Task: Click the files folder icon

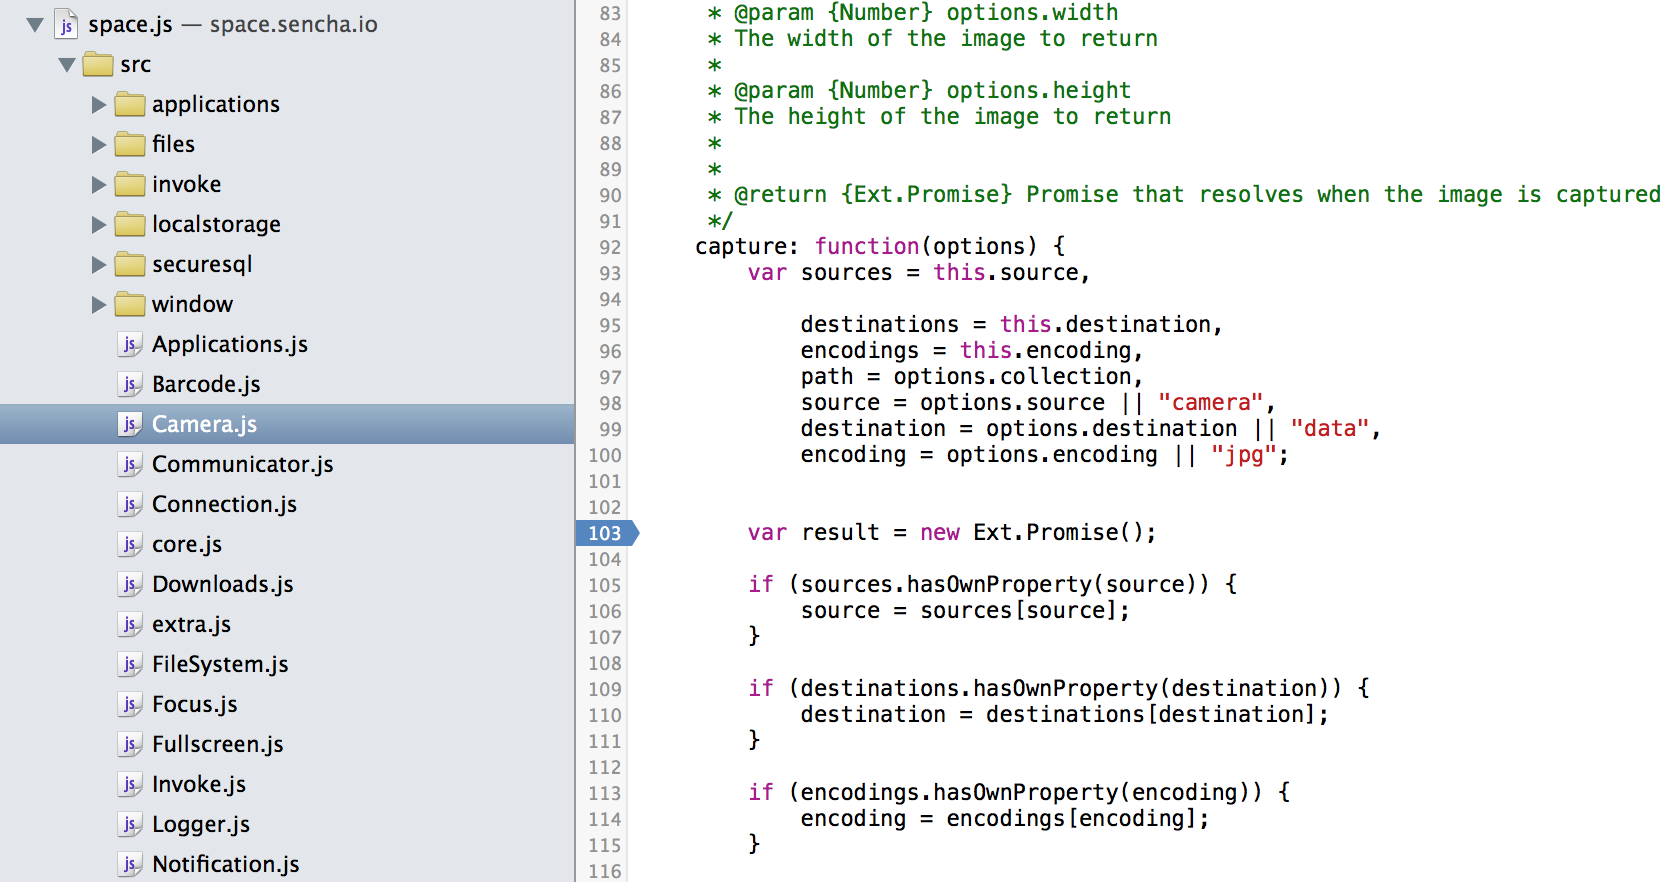Action: click(130, 144)
